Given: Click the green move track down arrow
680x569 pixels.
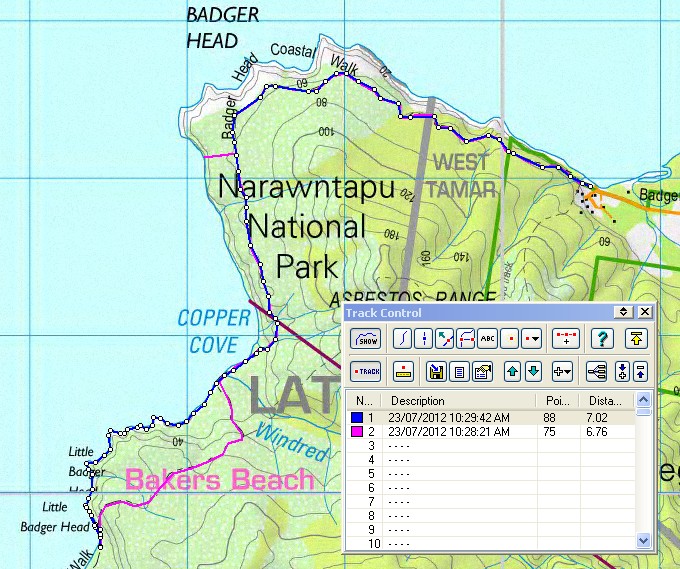Looking at the screenshot, I should [x=533, y=371].
